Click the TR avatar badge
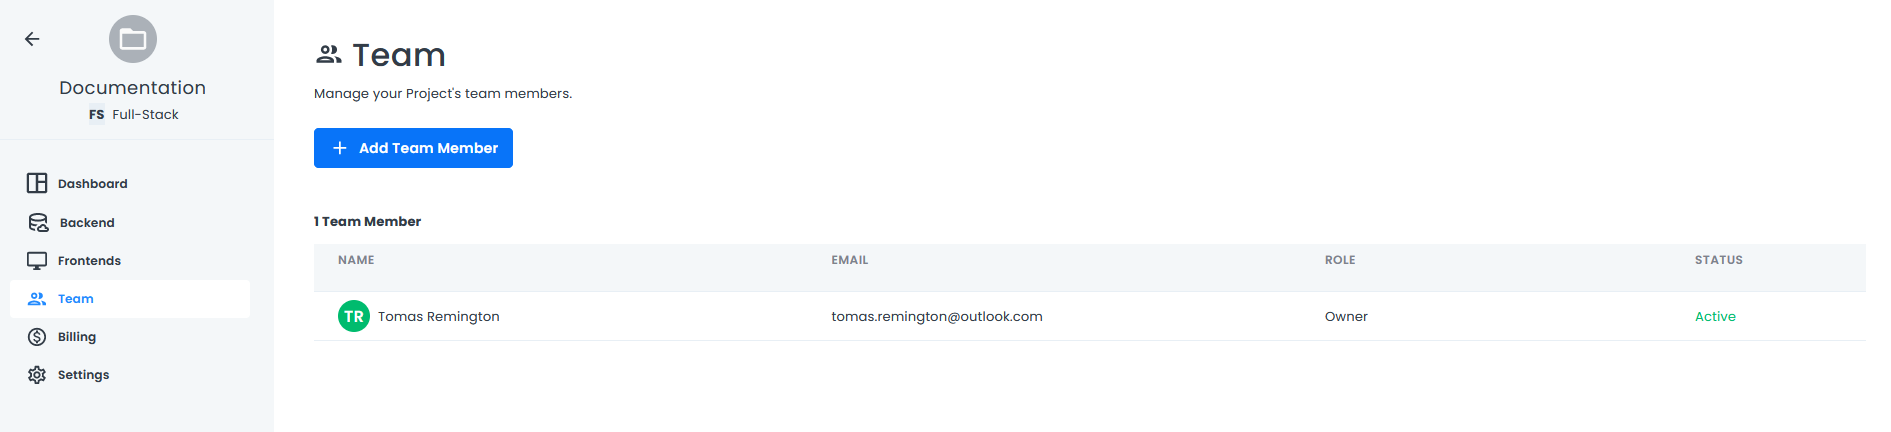 coord(354,316)
